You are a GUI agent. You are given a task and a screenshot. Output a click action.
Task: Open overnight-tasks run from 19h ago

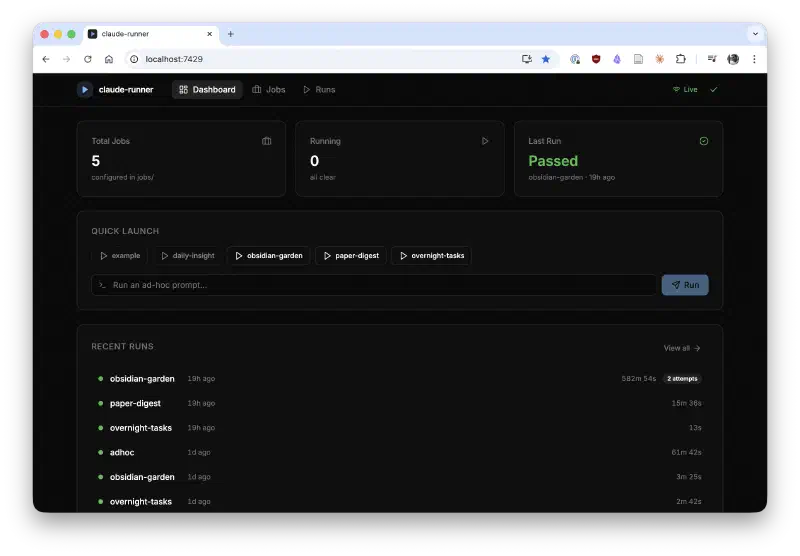399,428
